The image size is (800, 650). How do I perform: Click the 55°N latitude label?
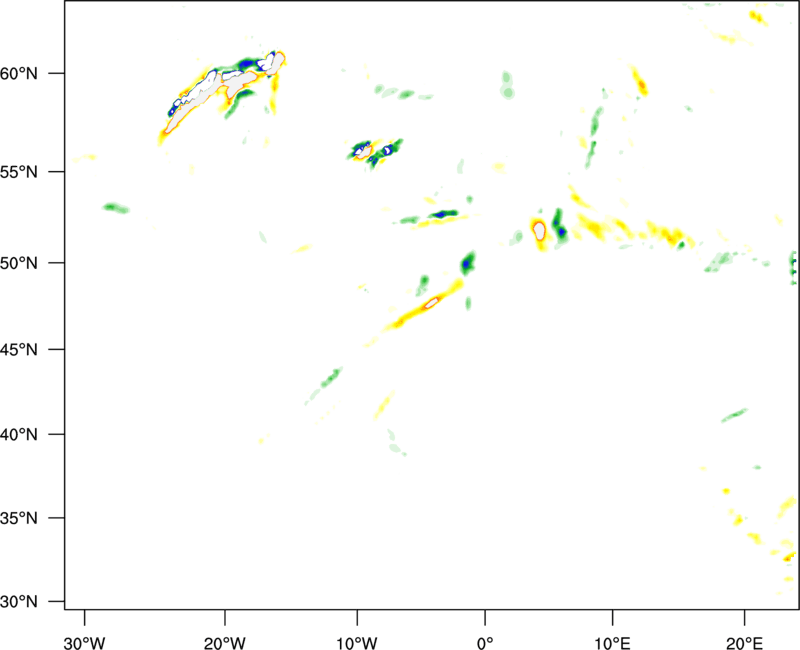tap(19, 172)
